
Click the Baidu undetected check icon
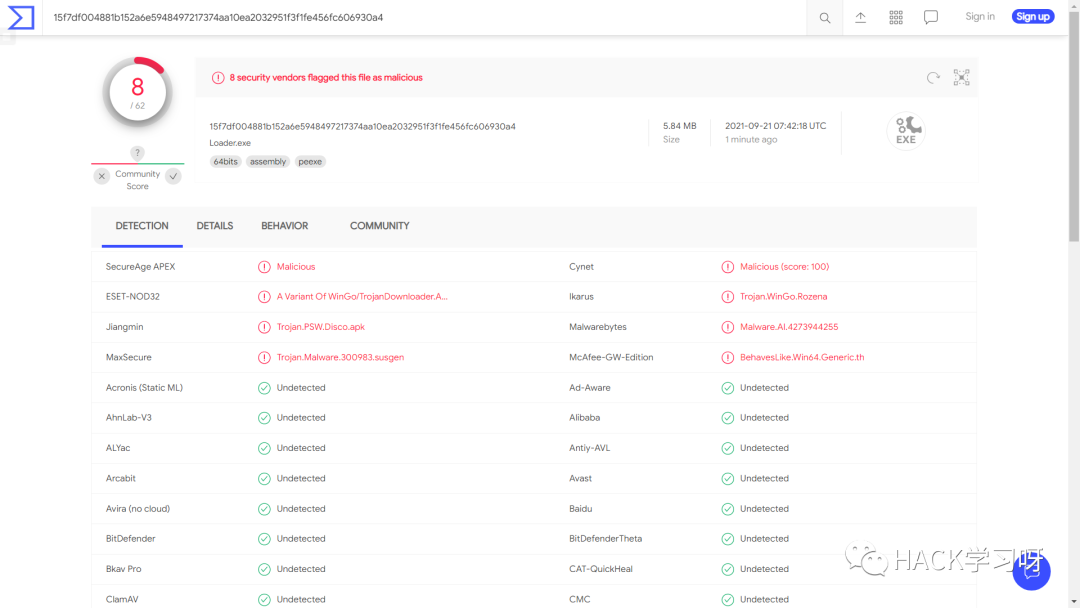727,509
